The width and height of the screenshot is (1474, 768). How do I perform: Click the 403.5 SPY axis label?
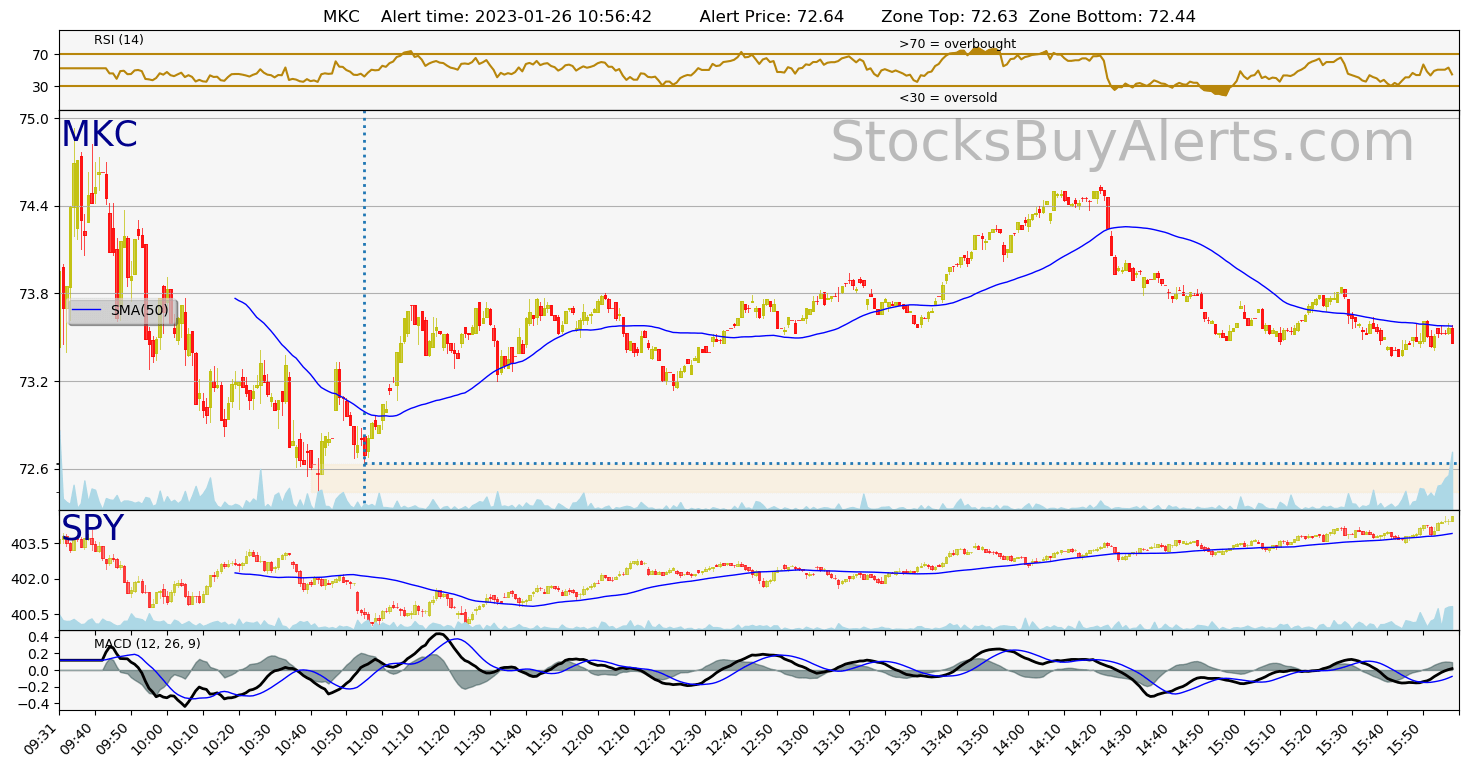tap(30, 544)
